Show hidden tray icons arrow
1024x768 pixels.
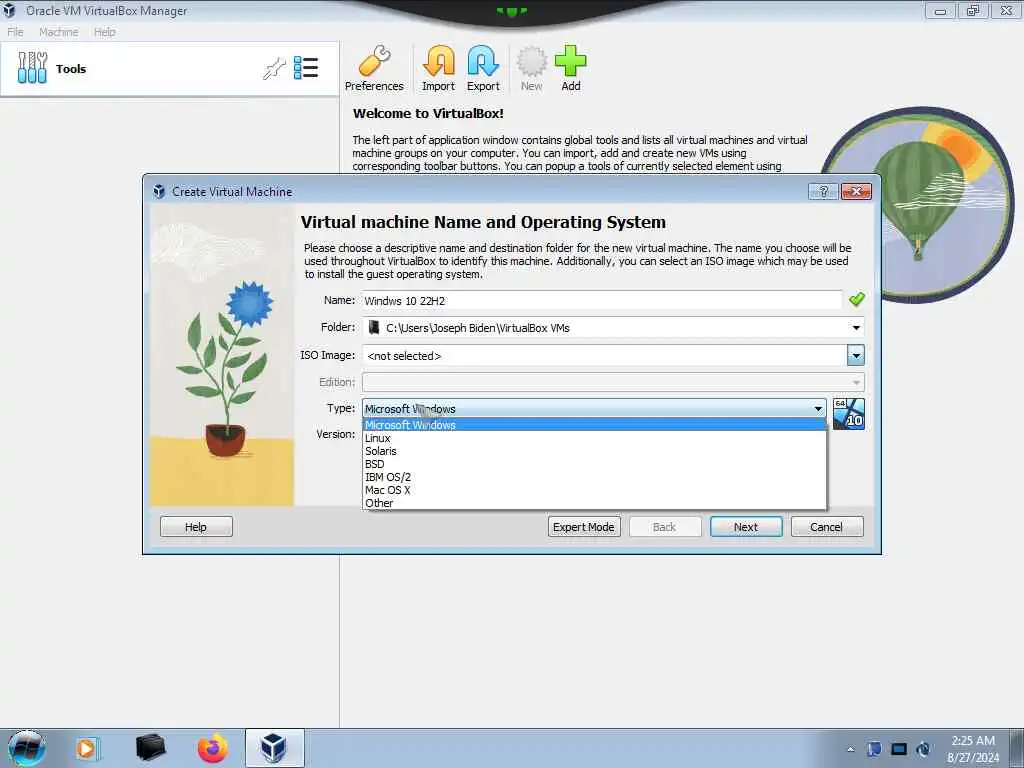(x=850, y=749)
